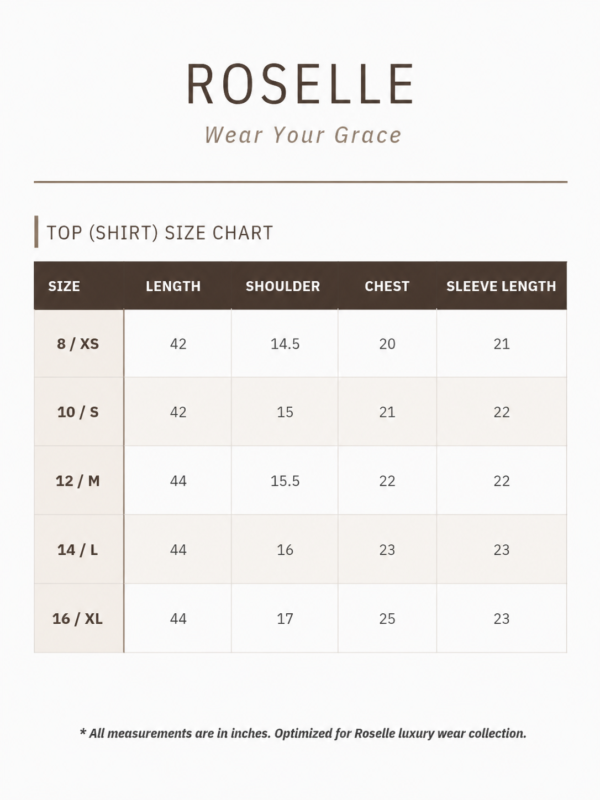Click the 14.5 shoulder value for XS
The width and height of the screenshot is (600, 800).
[285, 344]
